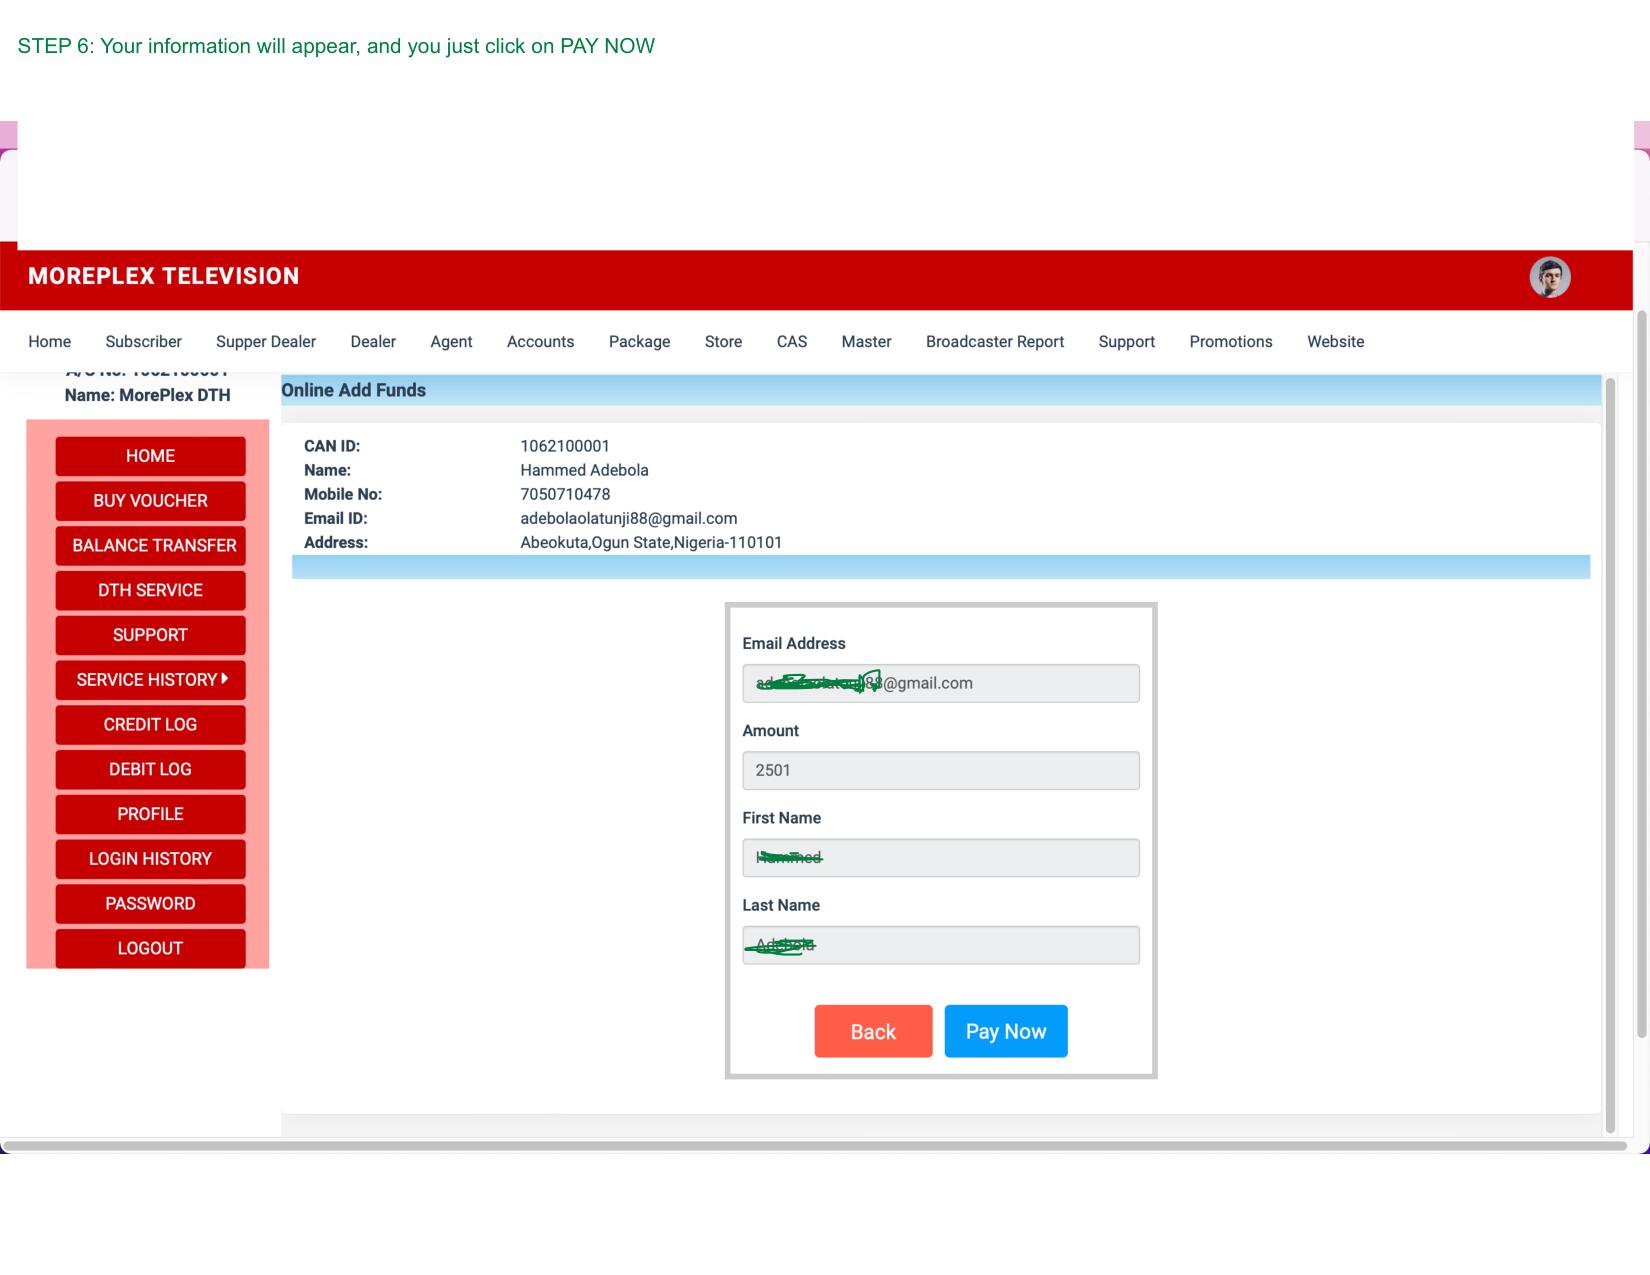Click the DTH SERVICE button
Viewport: 1650px width, 1275px height.
pyautogui.click(x=150, y=590)
